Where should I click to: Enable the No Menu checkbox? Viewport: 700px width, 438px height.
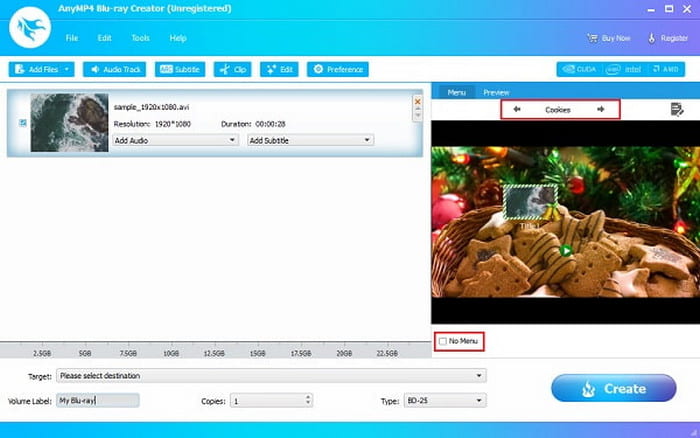tap(443, 342)
